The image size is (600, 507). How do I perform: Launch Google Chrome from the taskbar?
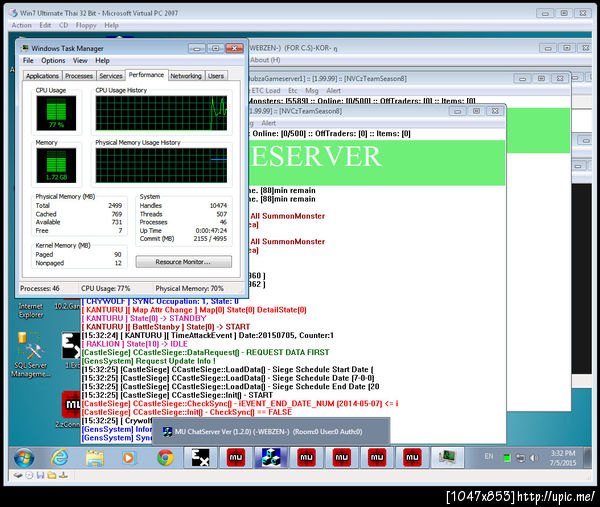pos(165,458)
